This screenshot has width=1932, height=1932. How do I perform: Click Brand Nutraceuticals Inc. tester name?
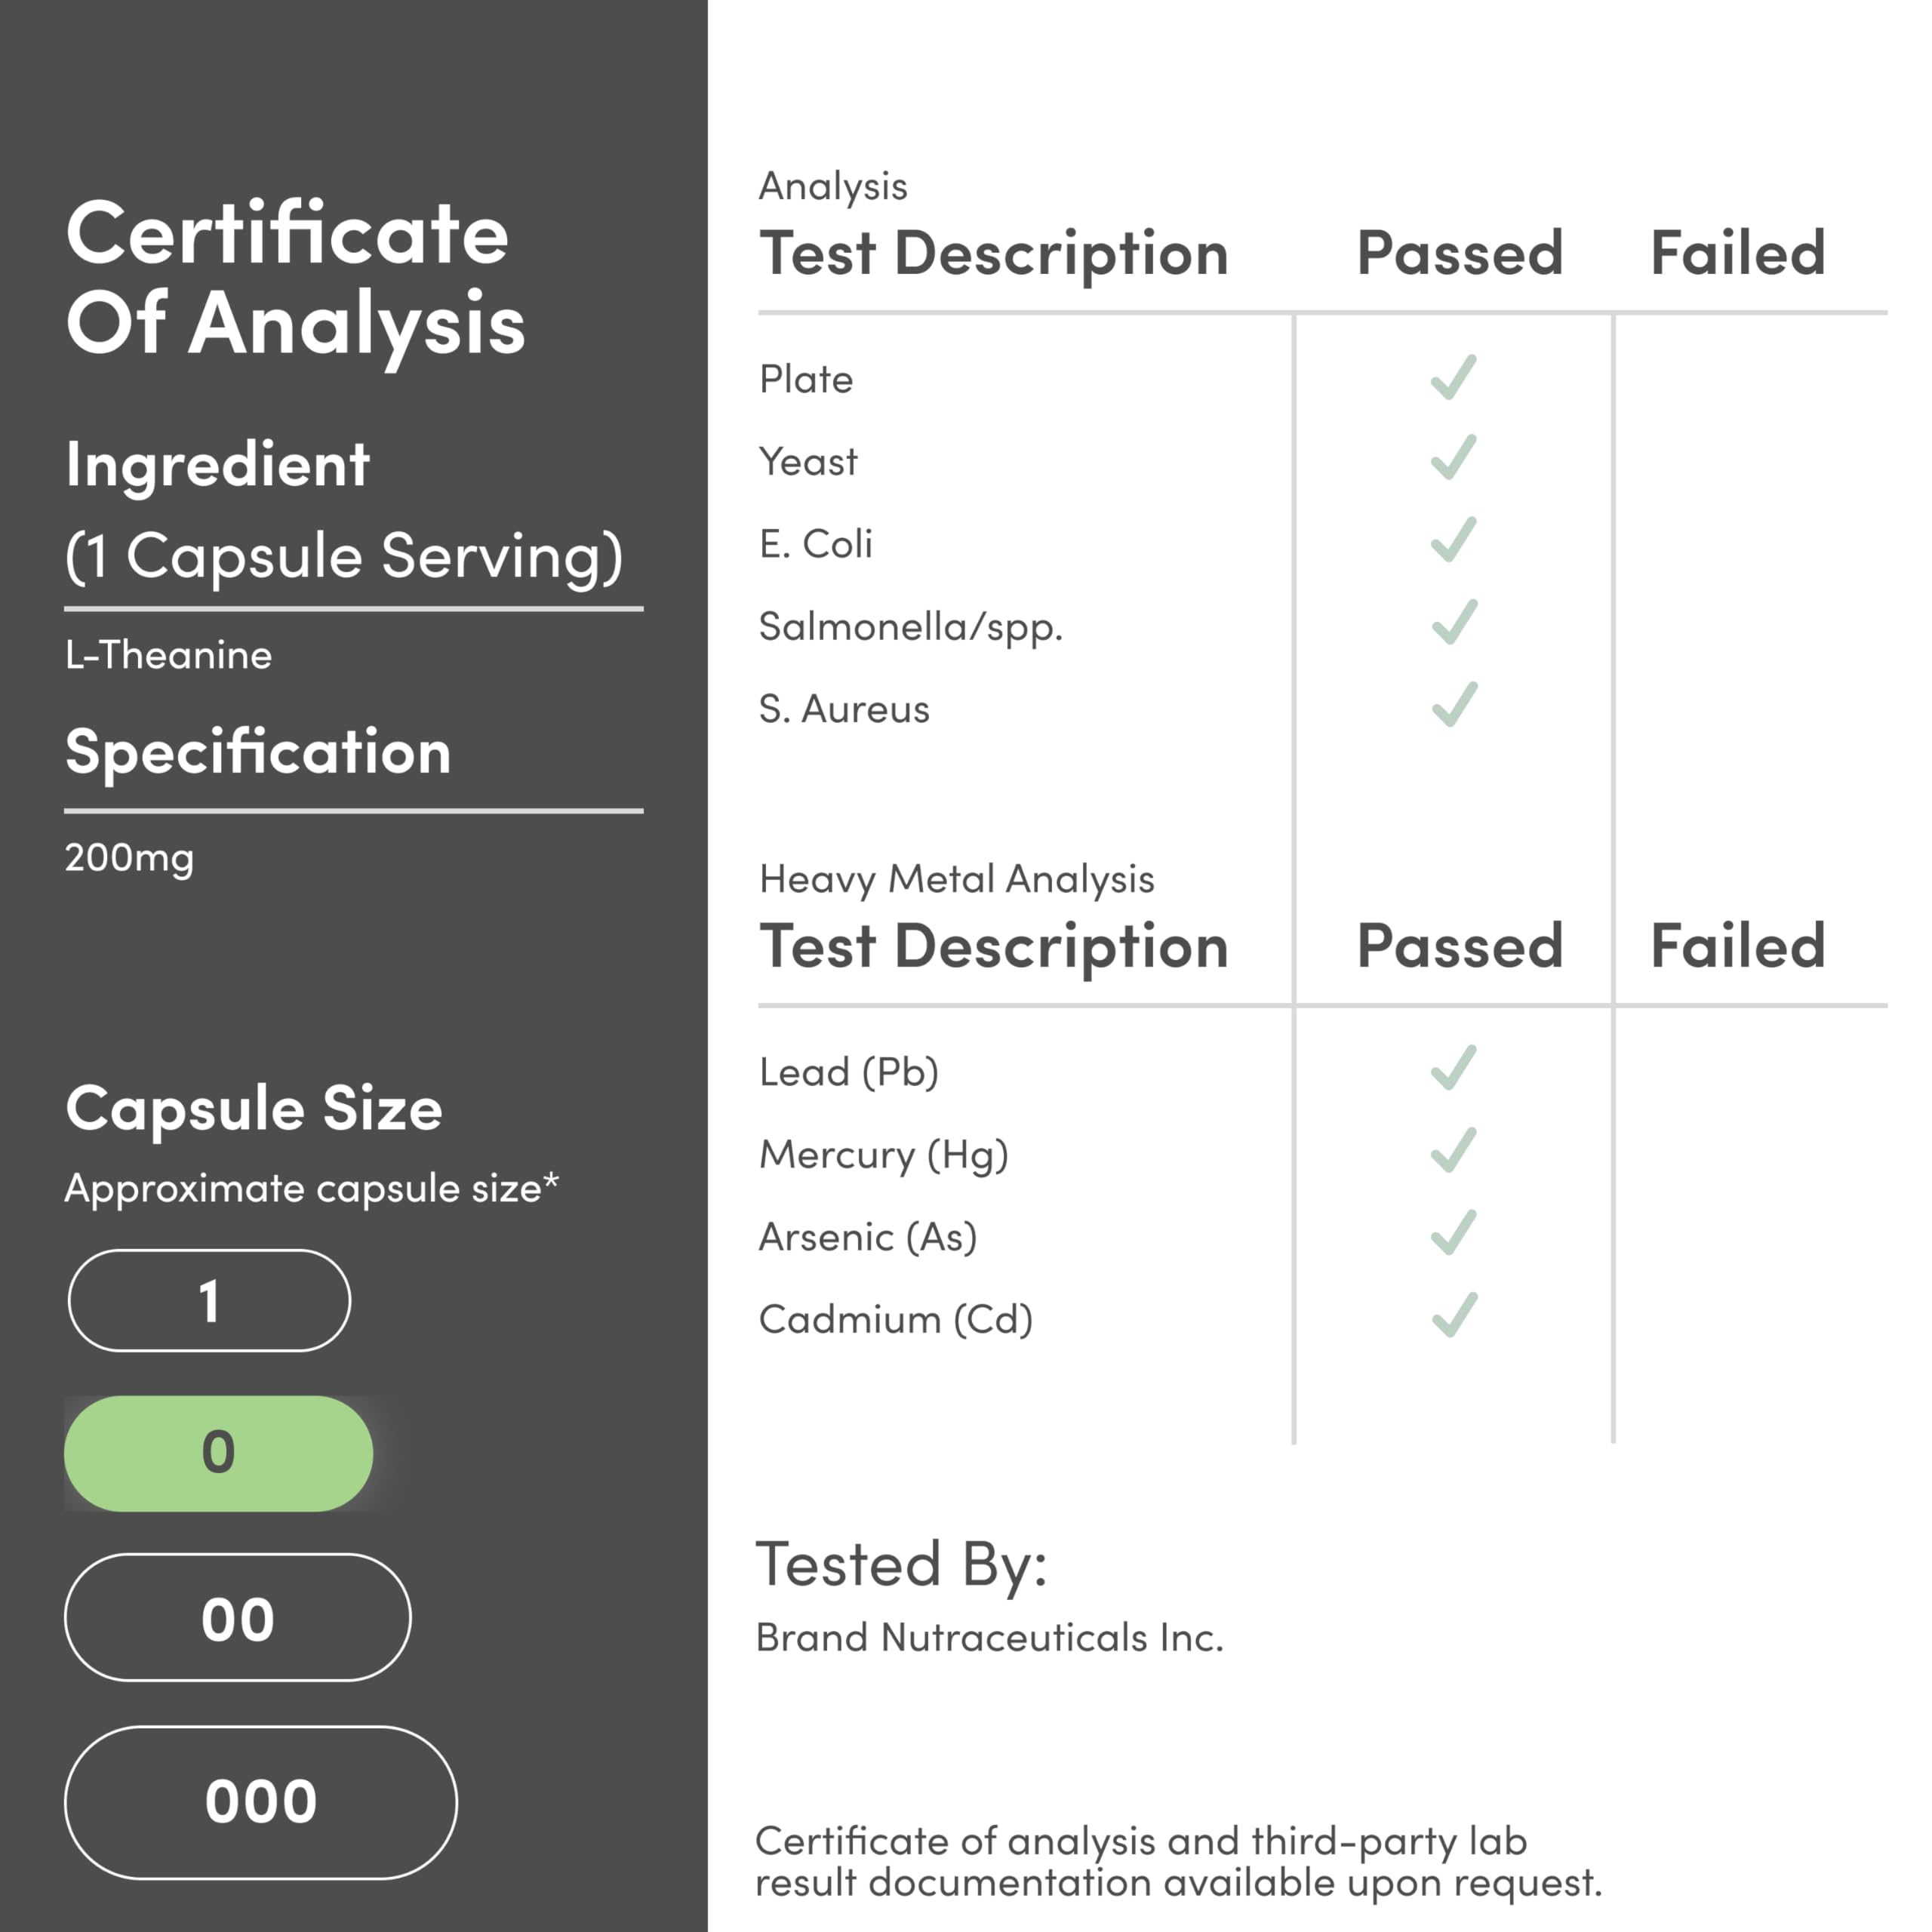coord(989,1638)
